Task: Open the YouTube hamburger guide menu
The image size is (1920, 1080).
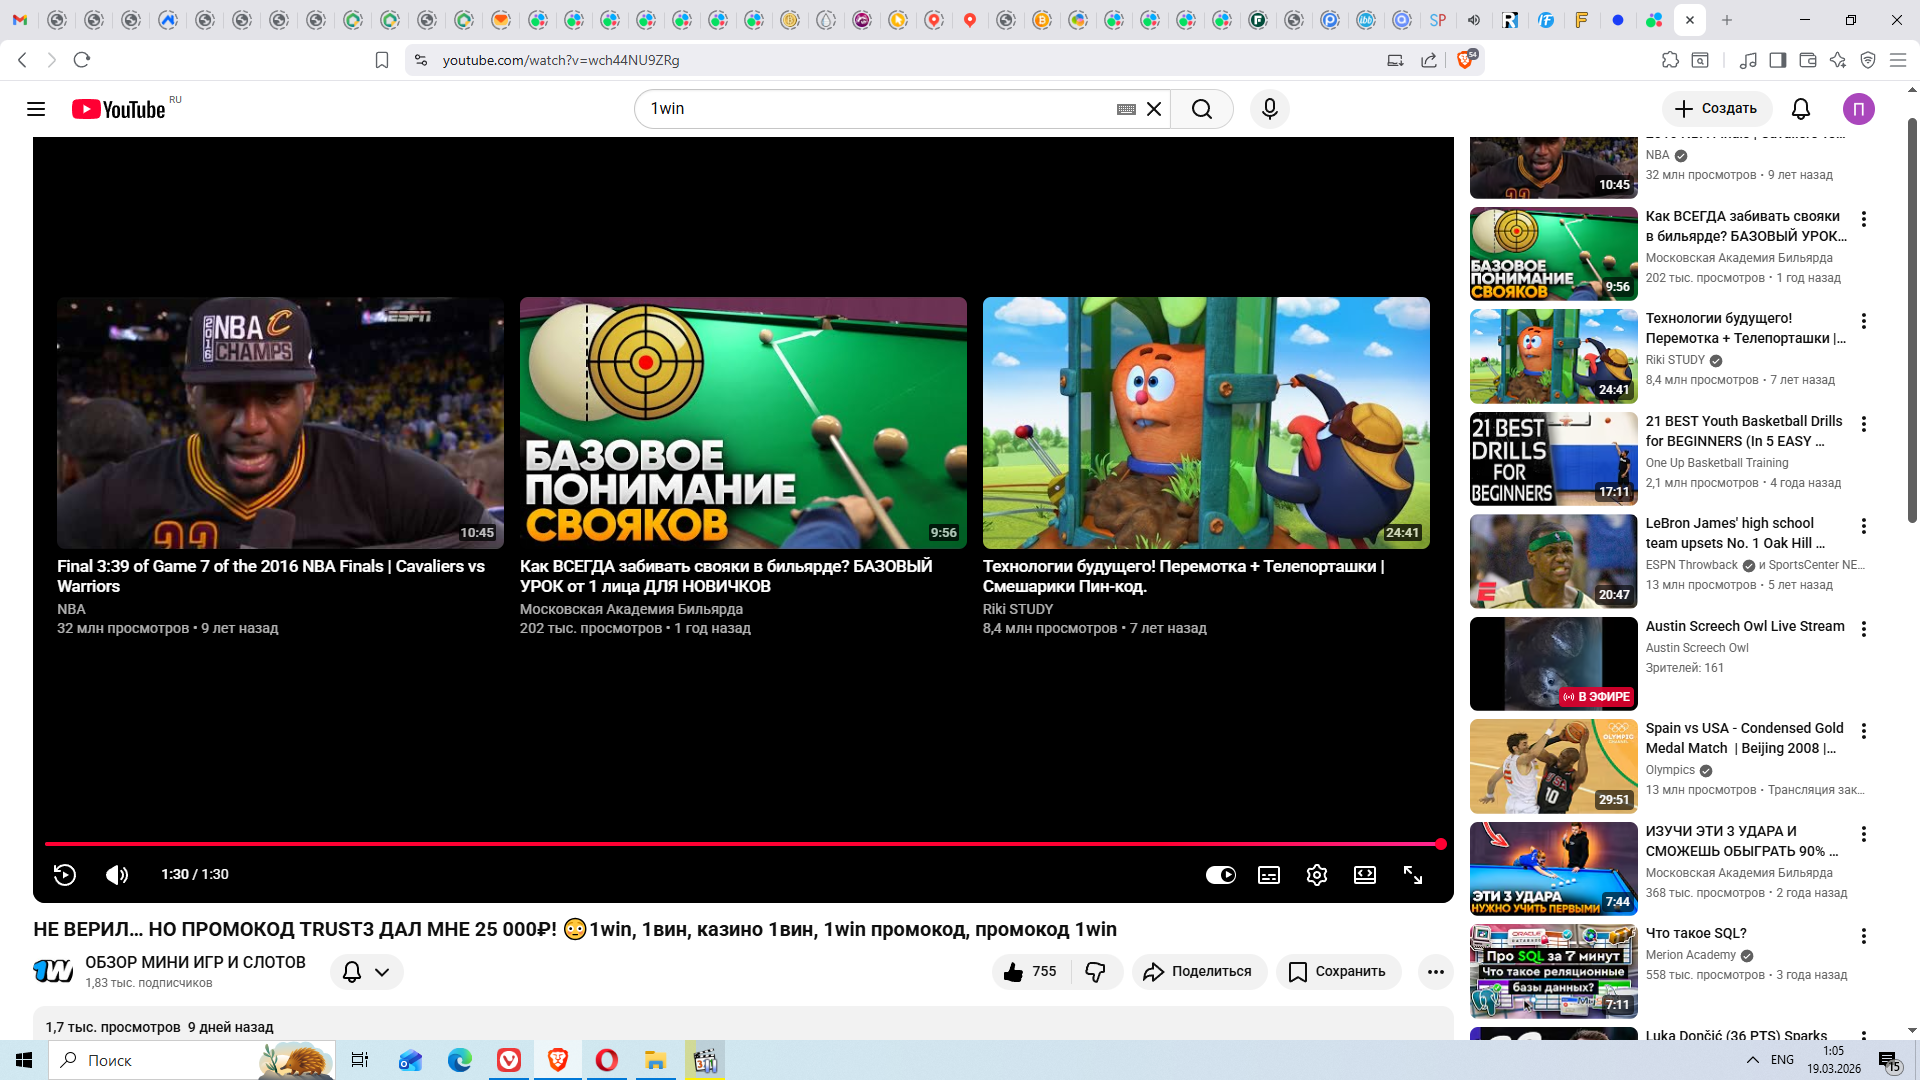Action: tap(36, 109)
